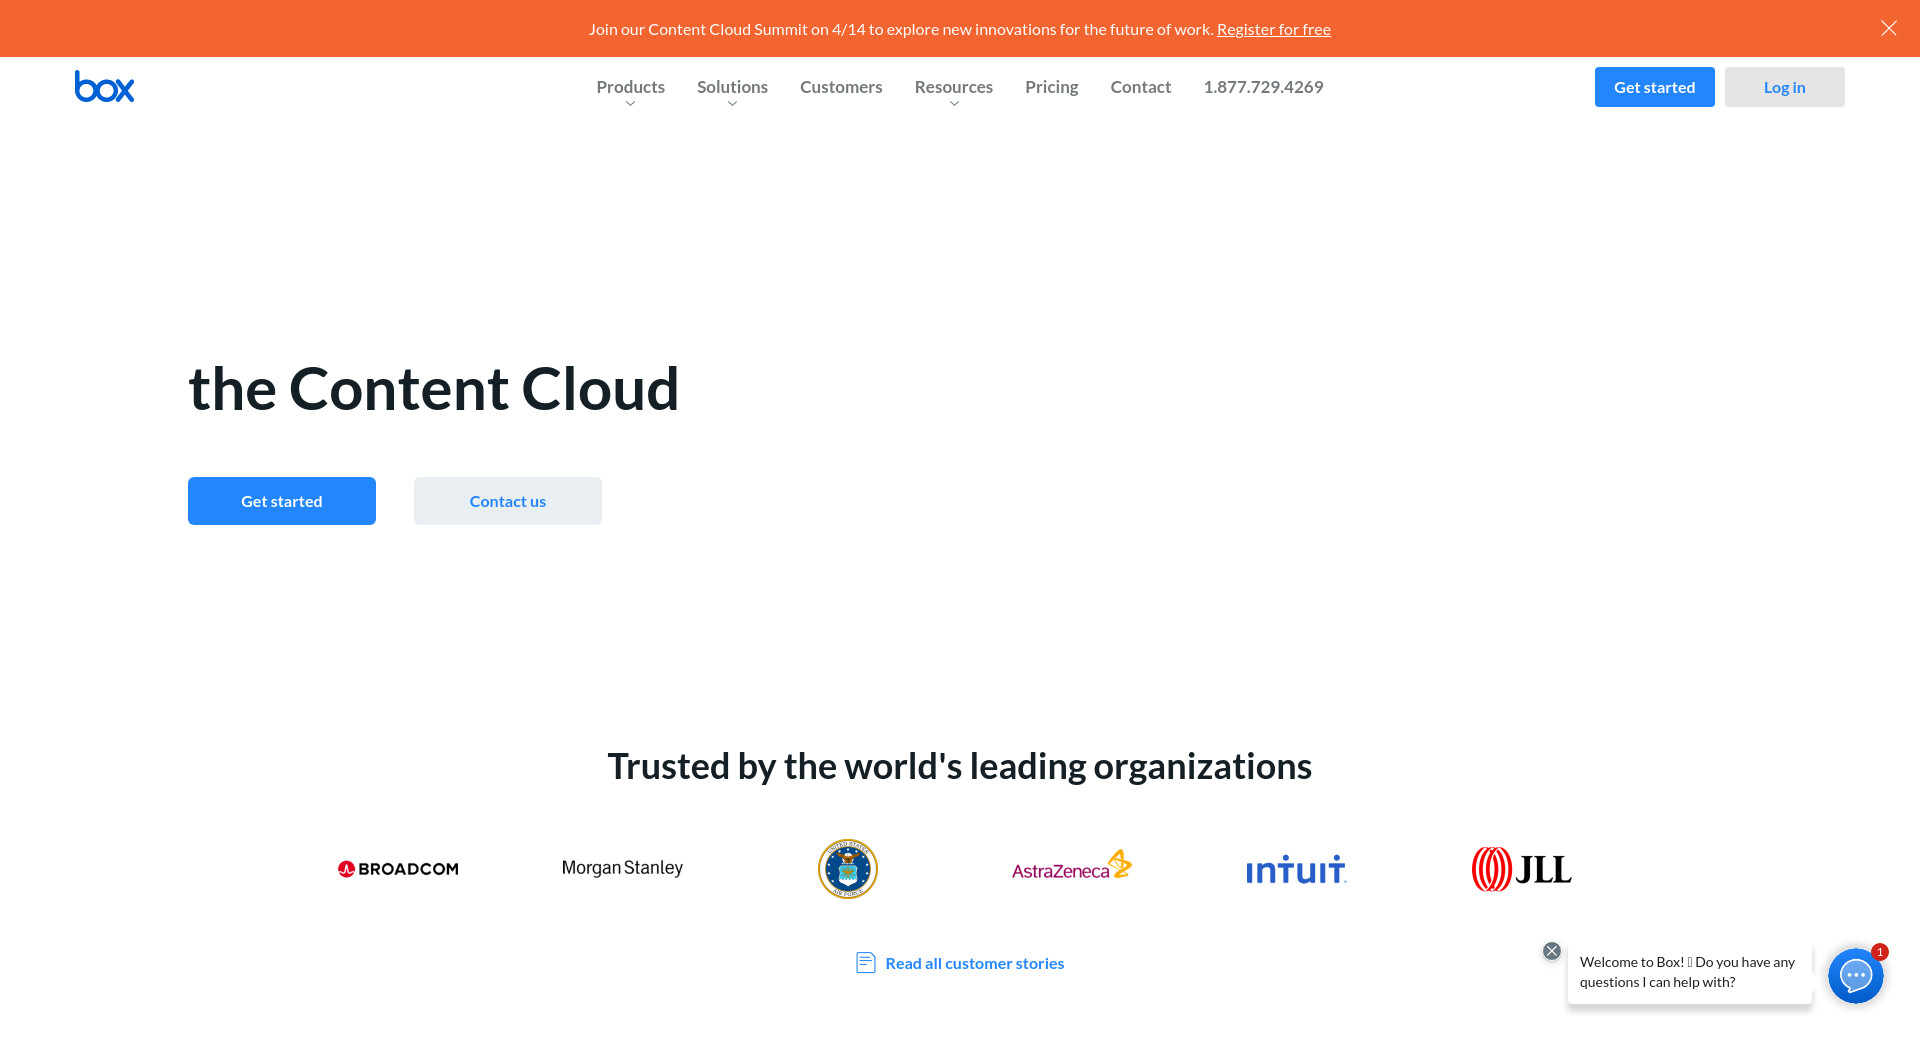The width and height of the screenshot is (1920, 1040).
Task: Close the orange announcement banner
Action: tap(1888, 28)
